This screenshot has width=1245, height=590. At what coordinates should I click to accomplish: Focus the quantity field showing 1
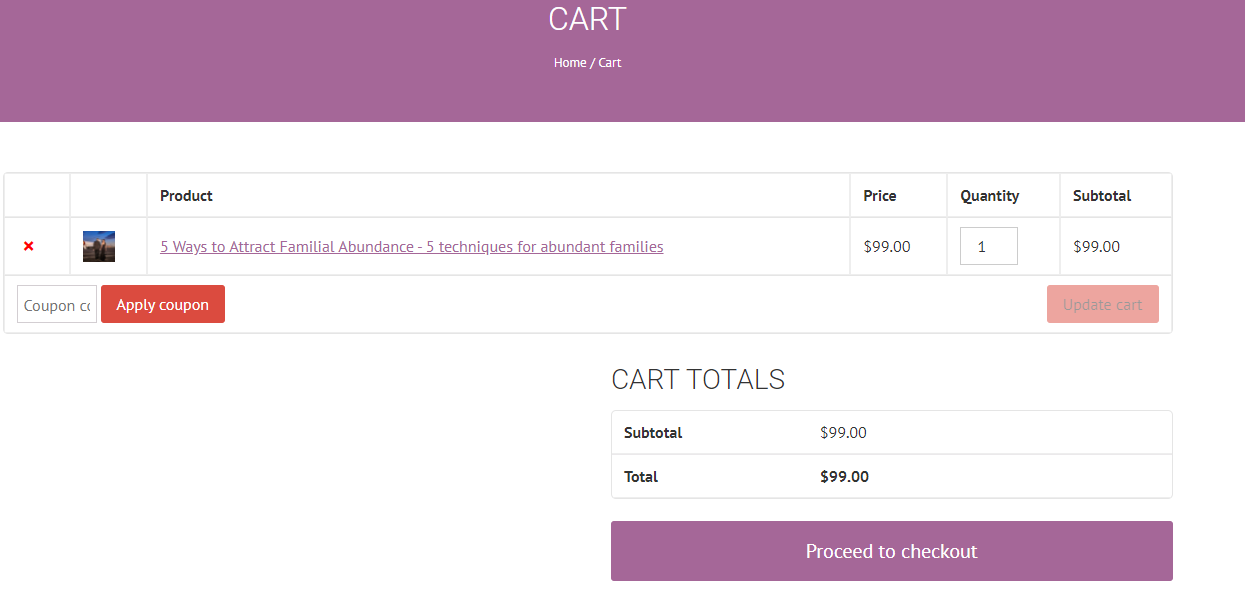point(989,246)
